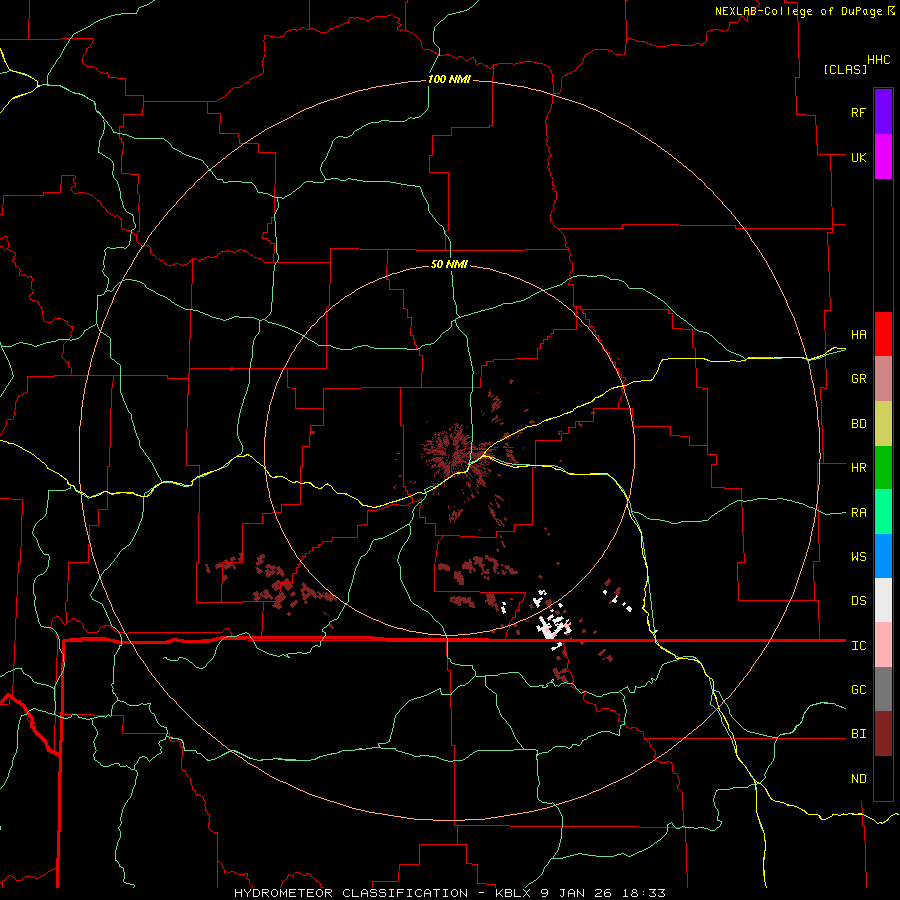This screenshot has width=900, height=900.
Task: Click the gray GC legend color swatch
Action: pyautogui.click(x=883, y=689)
